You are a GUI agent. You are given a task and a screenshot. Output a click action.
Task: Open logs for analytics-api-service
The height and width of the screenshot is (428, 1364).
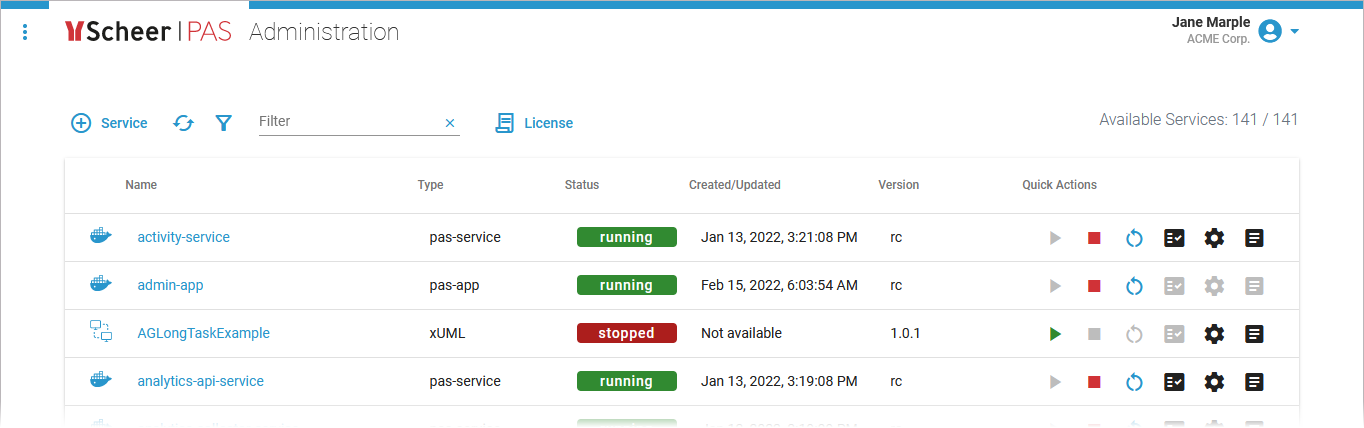(x=1254, y=382)
